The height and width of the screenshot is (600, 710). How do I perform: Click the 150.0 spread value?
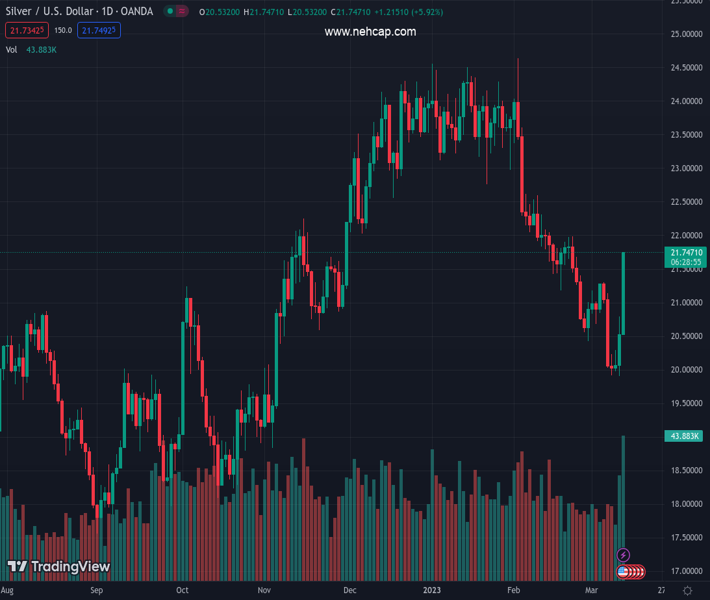click(62, 30)
